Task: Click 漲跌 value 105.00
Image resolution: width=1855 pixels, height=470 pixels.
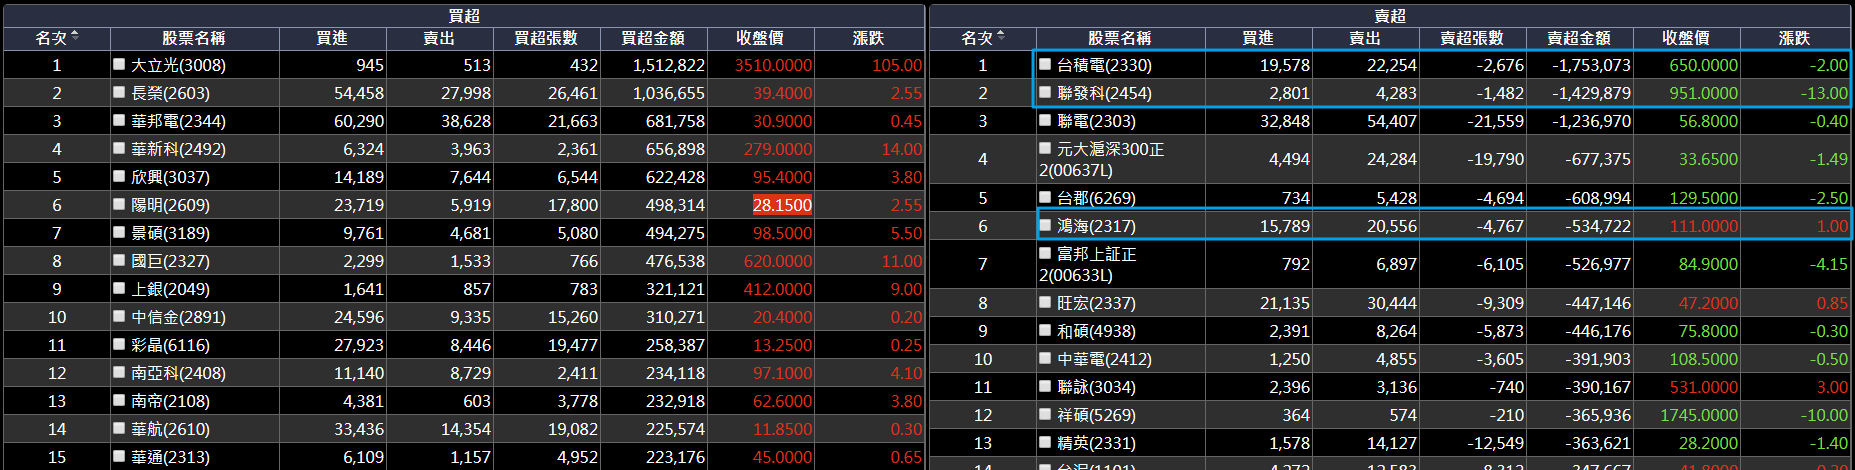Action: [897, 65]
